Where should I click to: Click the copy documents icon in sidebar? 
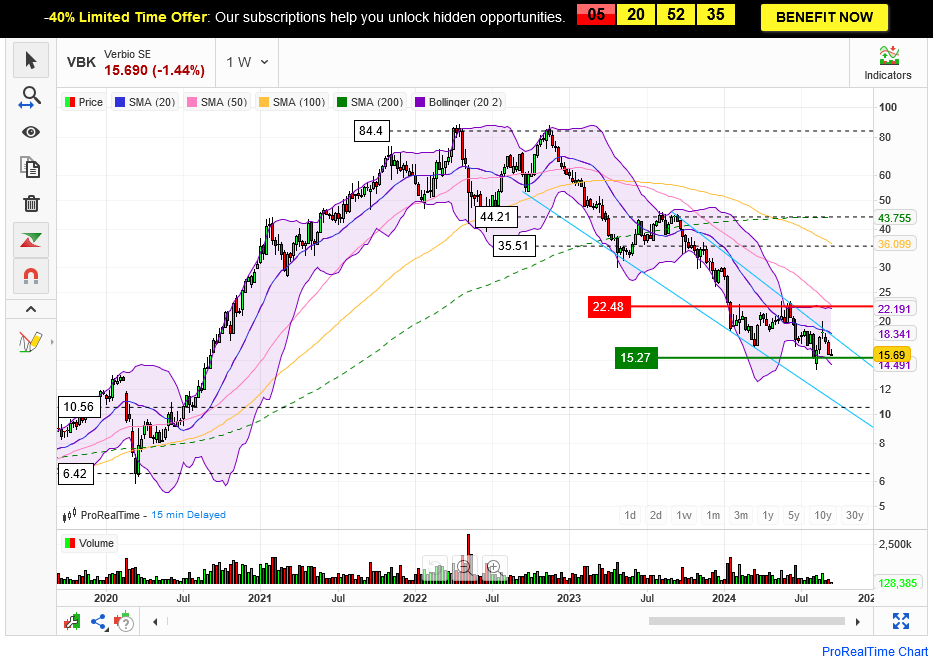30,167
